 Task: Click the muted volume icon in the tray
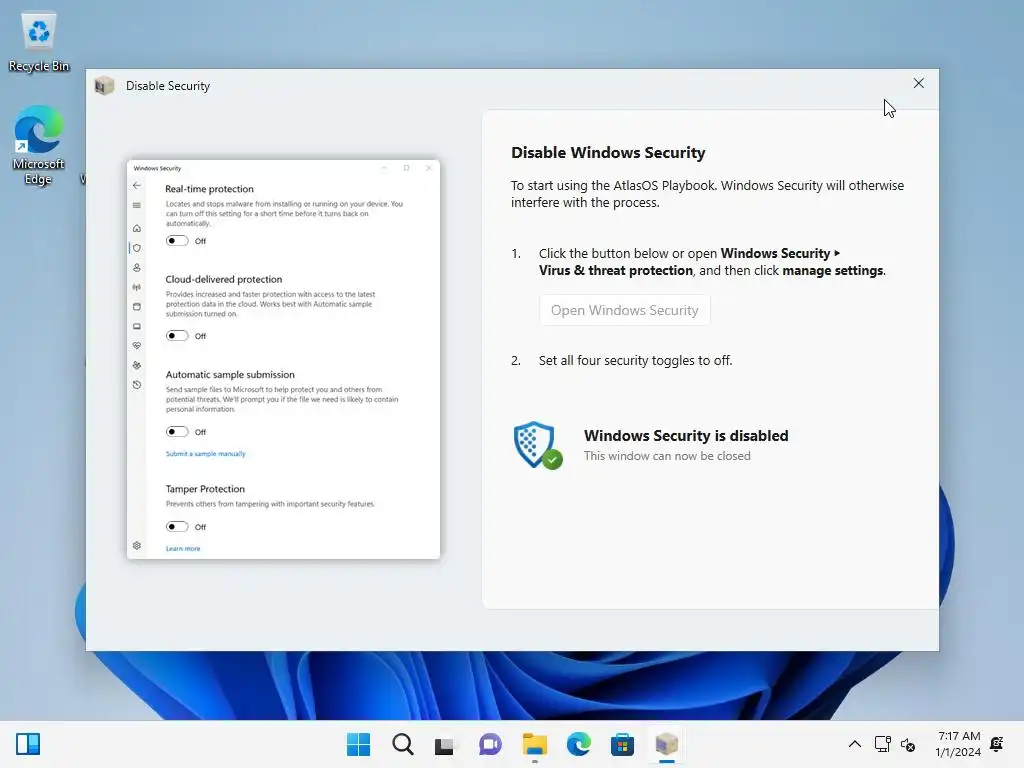pos(908,744)
